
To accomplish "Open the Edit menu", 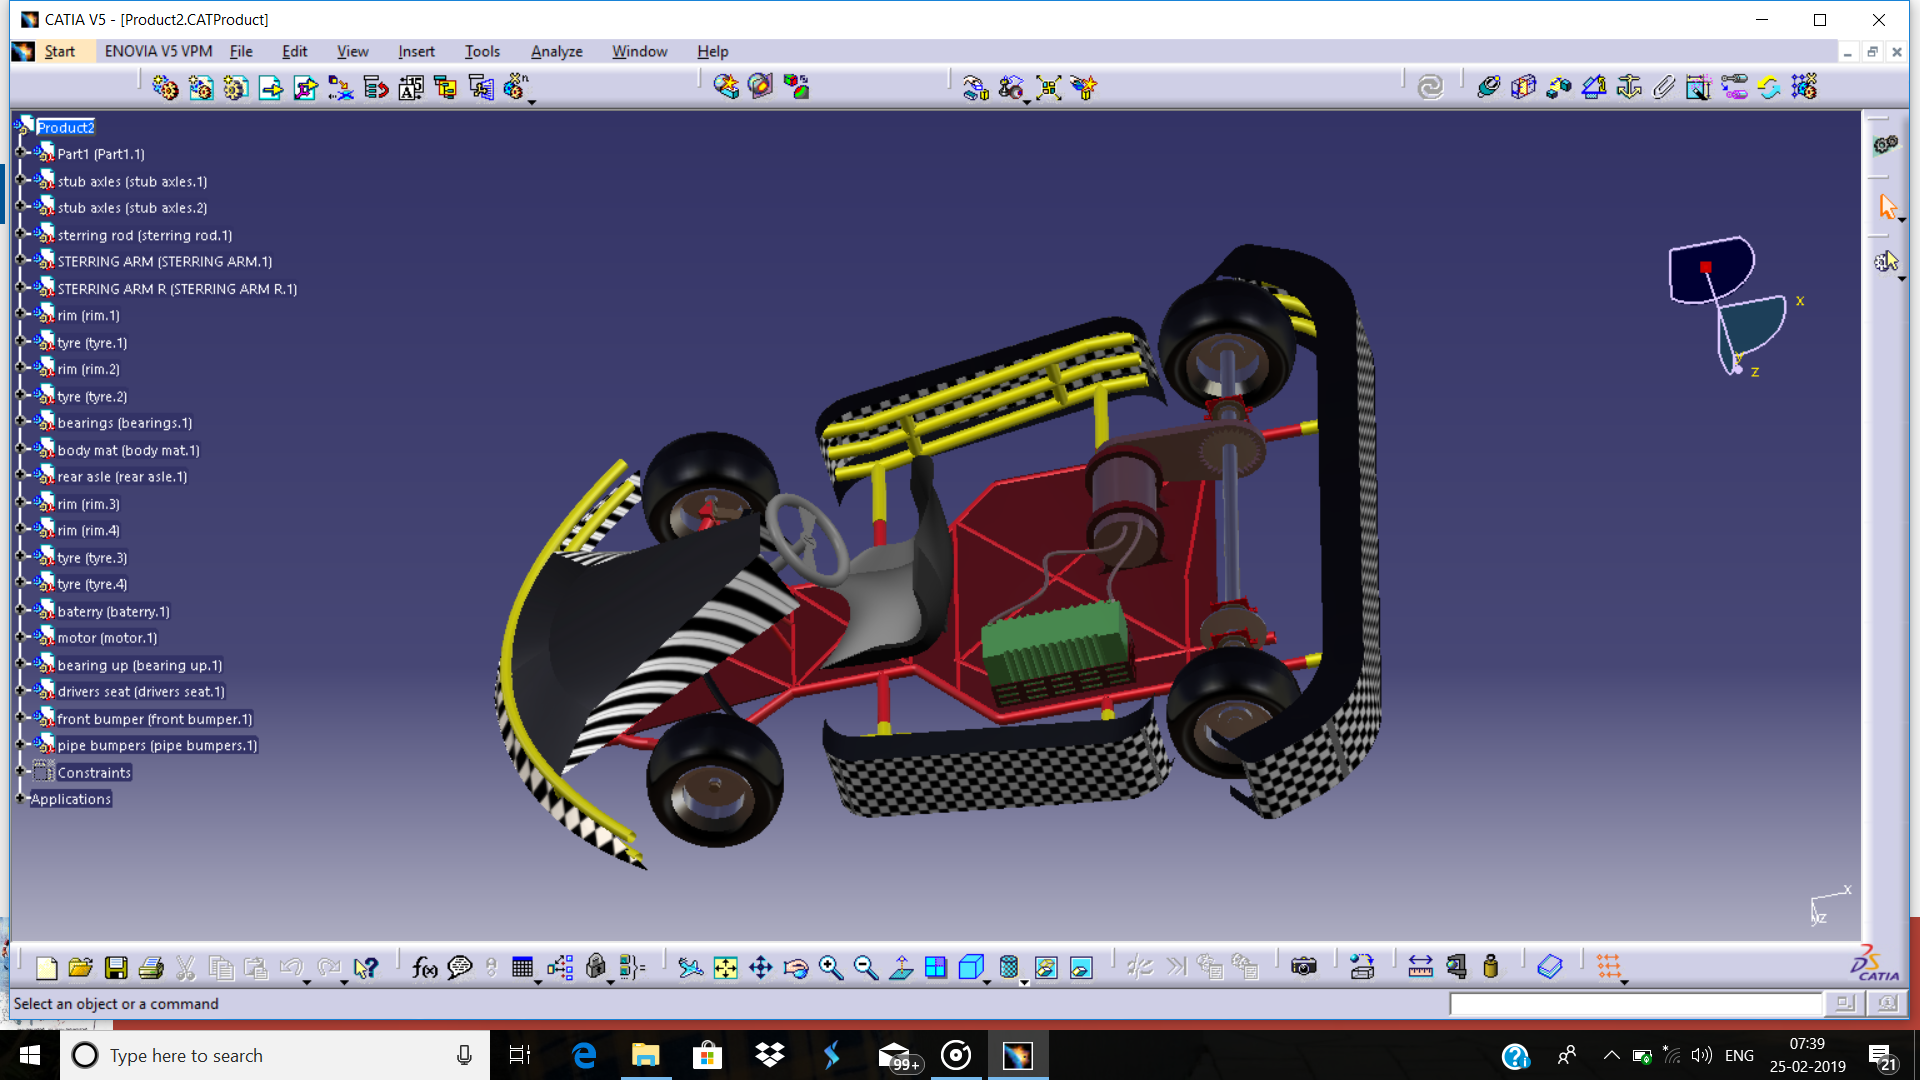I will pyautogui.click(x=294, y=51).
